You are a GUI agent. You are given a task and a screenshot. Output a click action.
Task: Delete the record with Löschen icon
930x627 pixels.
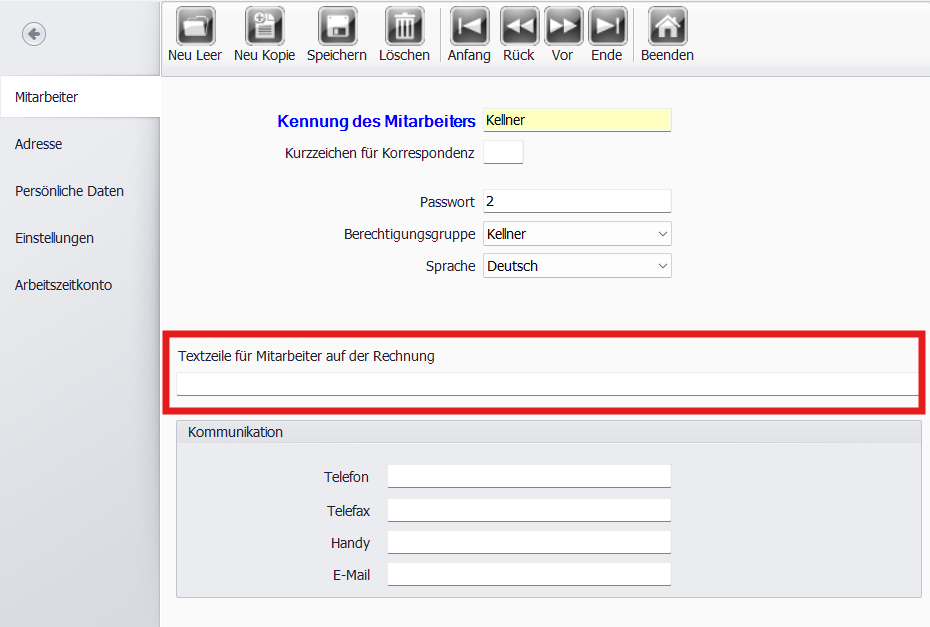(405, 26)
